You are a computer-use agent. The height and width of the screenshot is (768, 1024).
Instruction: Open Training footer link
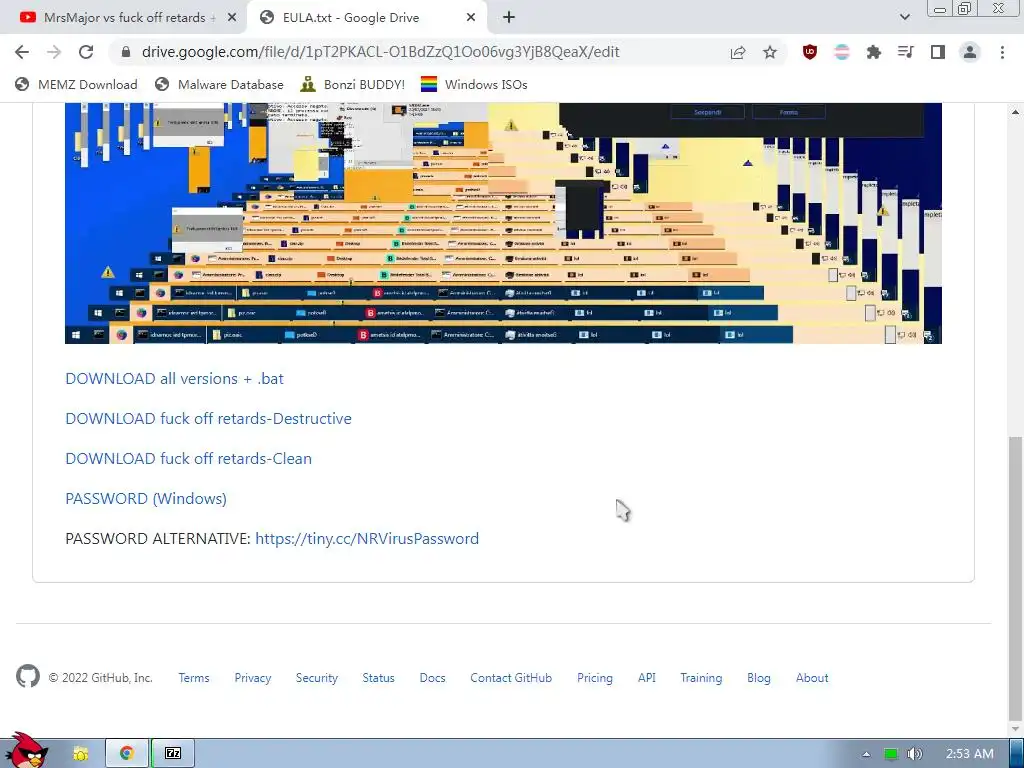pyautogui.click(x=701, y=678)
